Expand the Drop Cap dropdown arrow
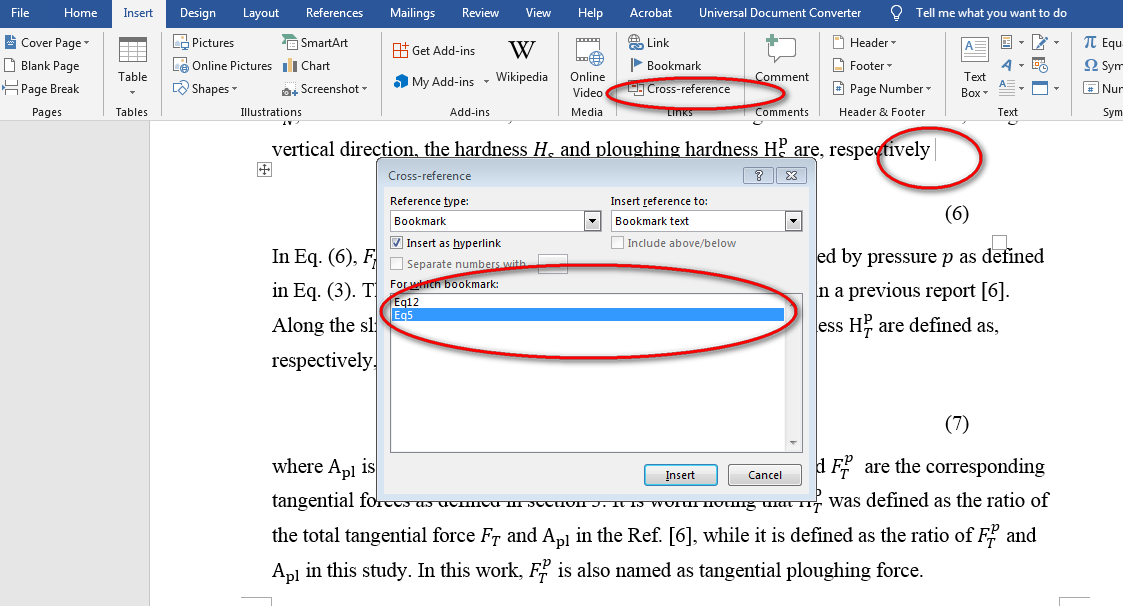1123x606 pixels. point(1021,88)
